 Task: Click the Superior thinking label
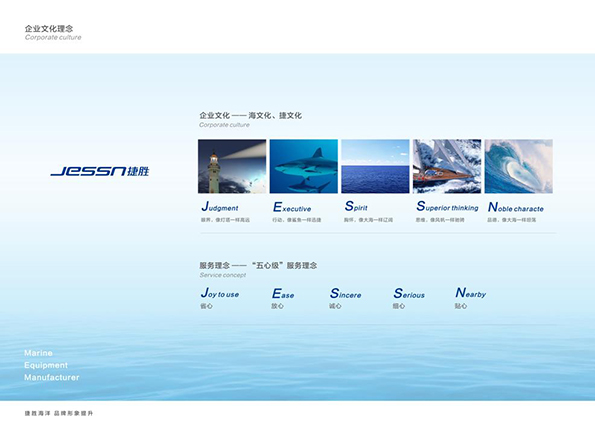[x=447, y=206]
